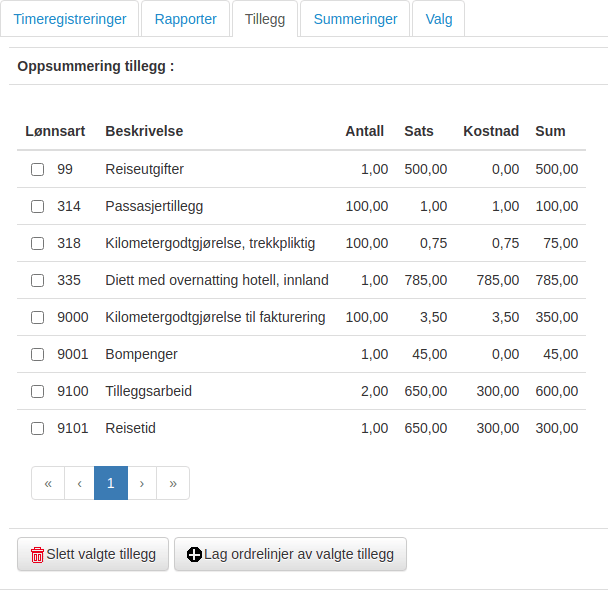Click the plus circle icon for ordrelinjer

tap(194, 554)
